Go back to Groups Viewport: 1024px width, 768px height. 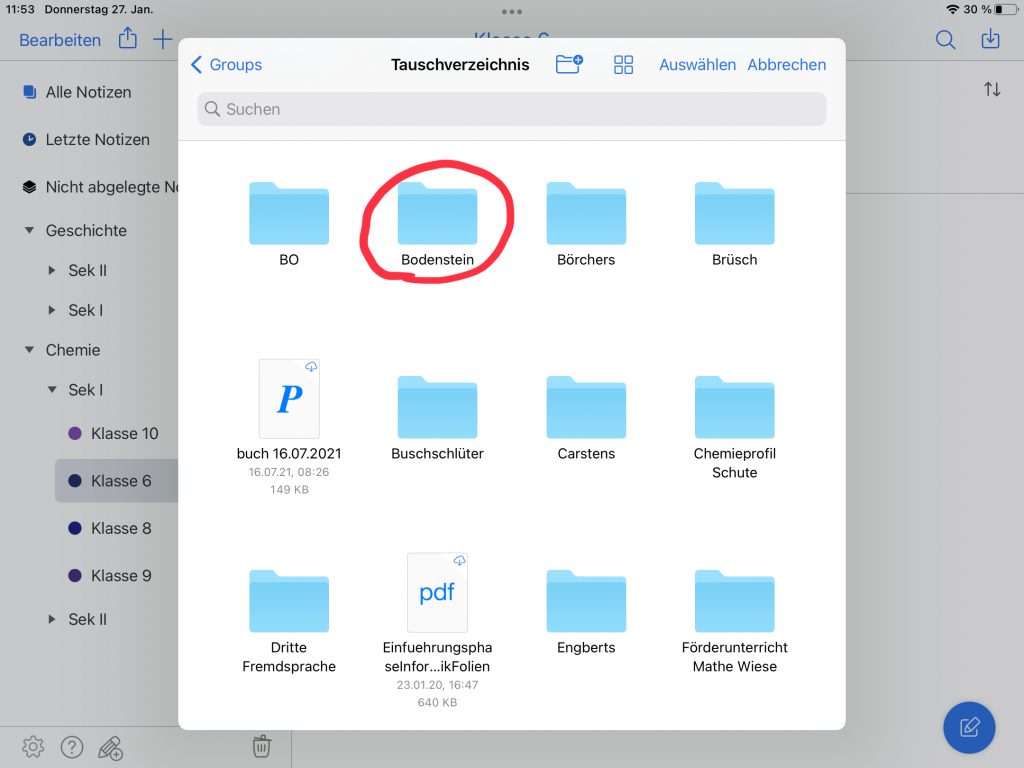click(226, 65)
